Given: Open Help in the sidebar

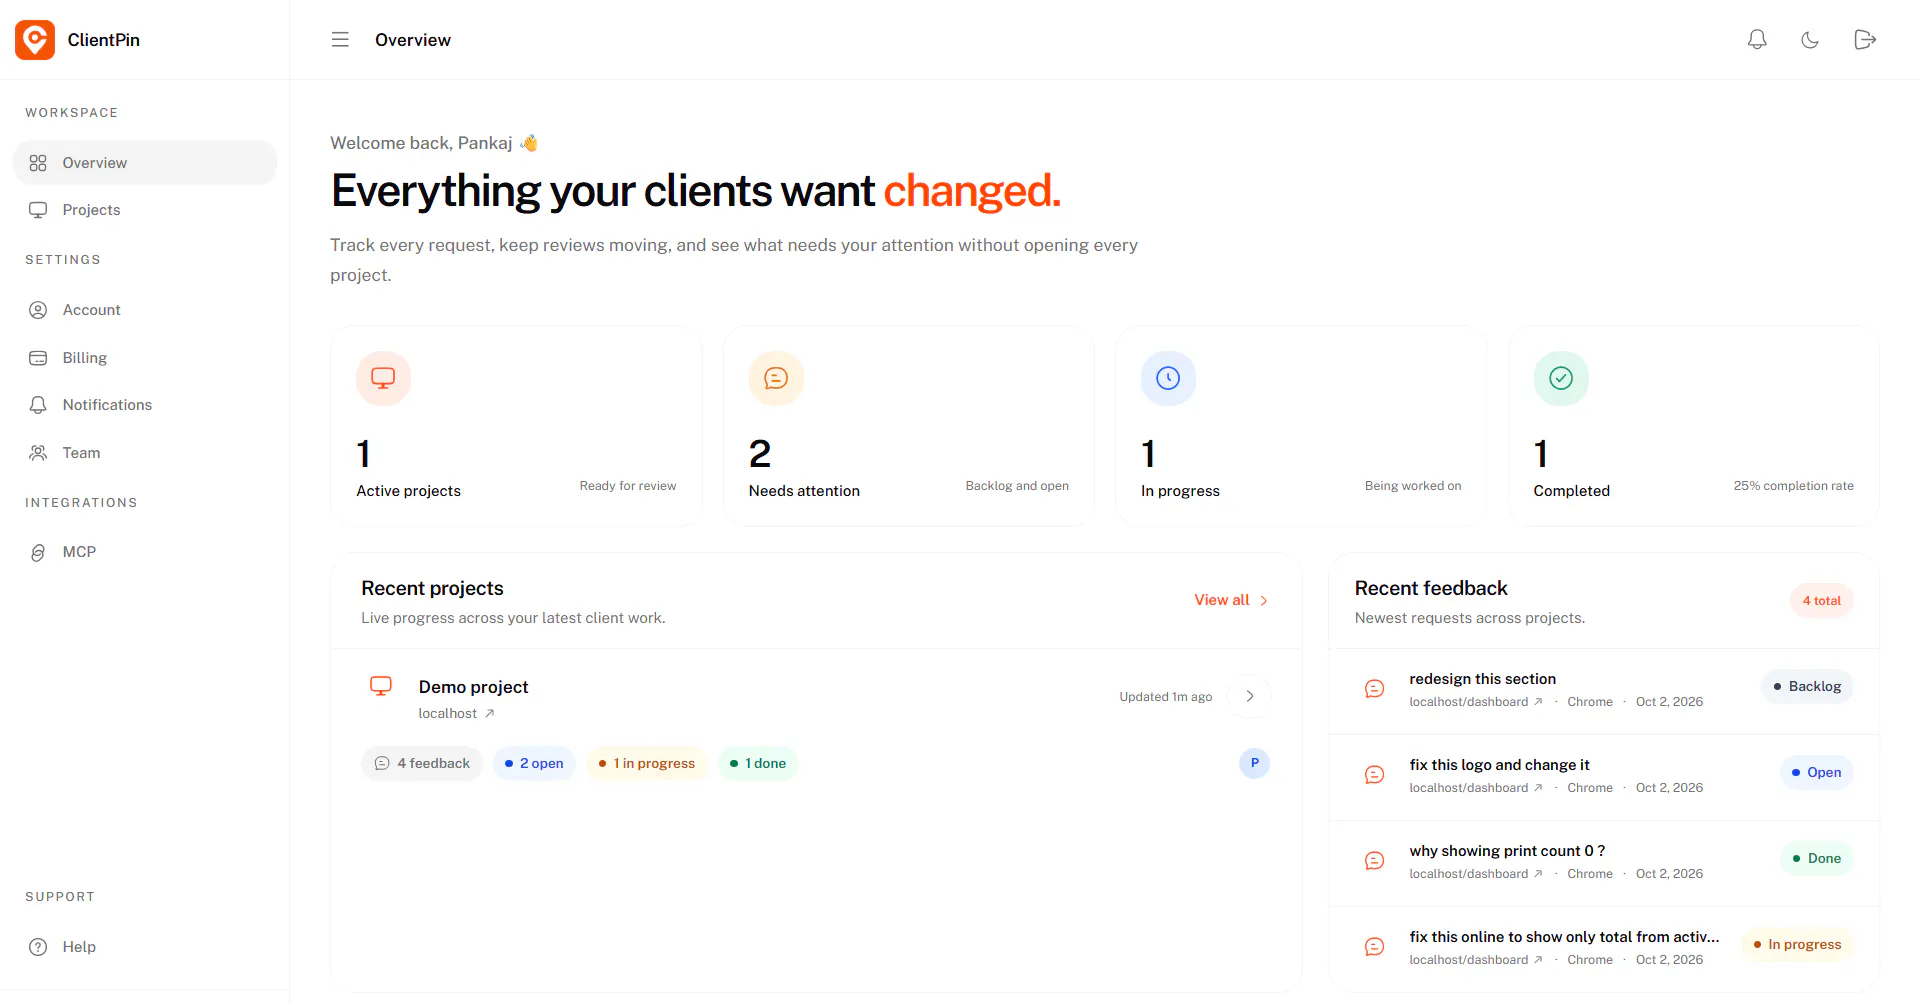Looking at the screenshot, I should 145,947.
